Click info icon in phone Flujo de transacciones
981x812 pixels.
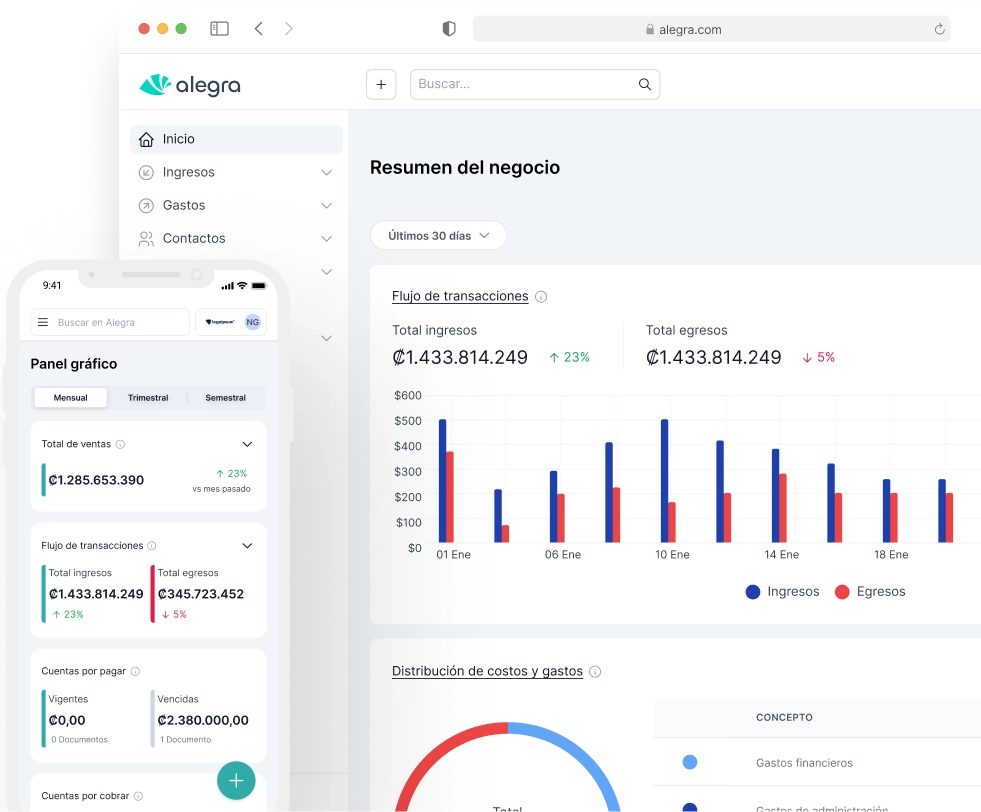click(x=151, y=546)
